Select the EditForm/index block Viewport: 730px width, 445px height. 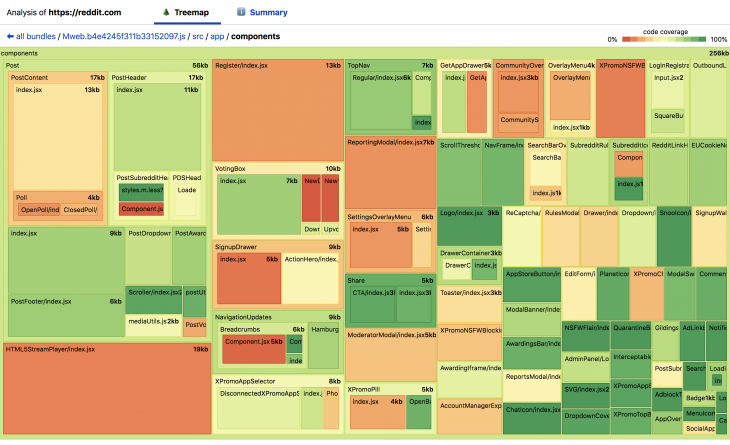point(579,294)
